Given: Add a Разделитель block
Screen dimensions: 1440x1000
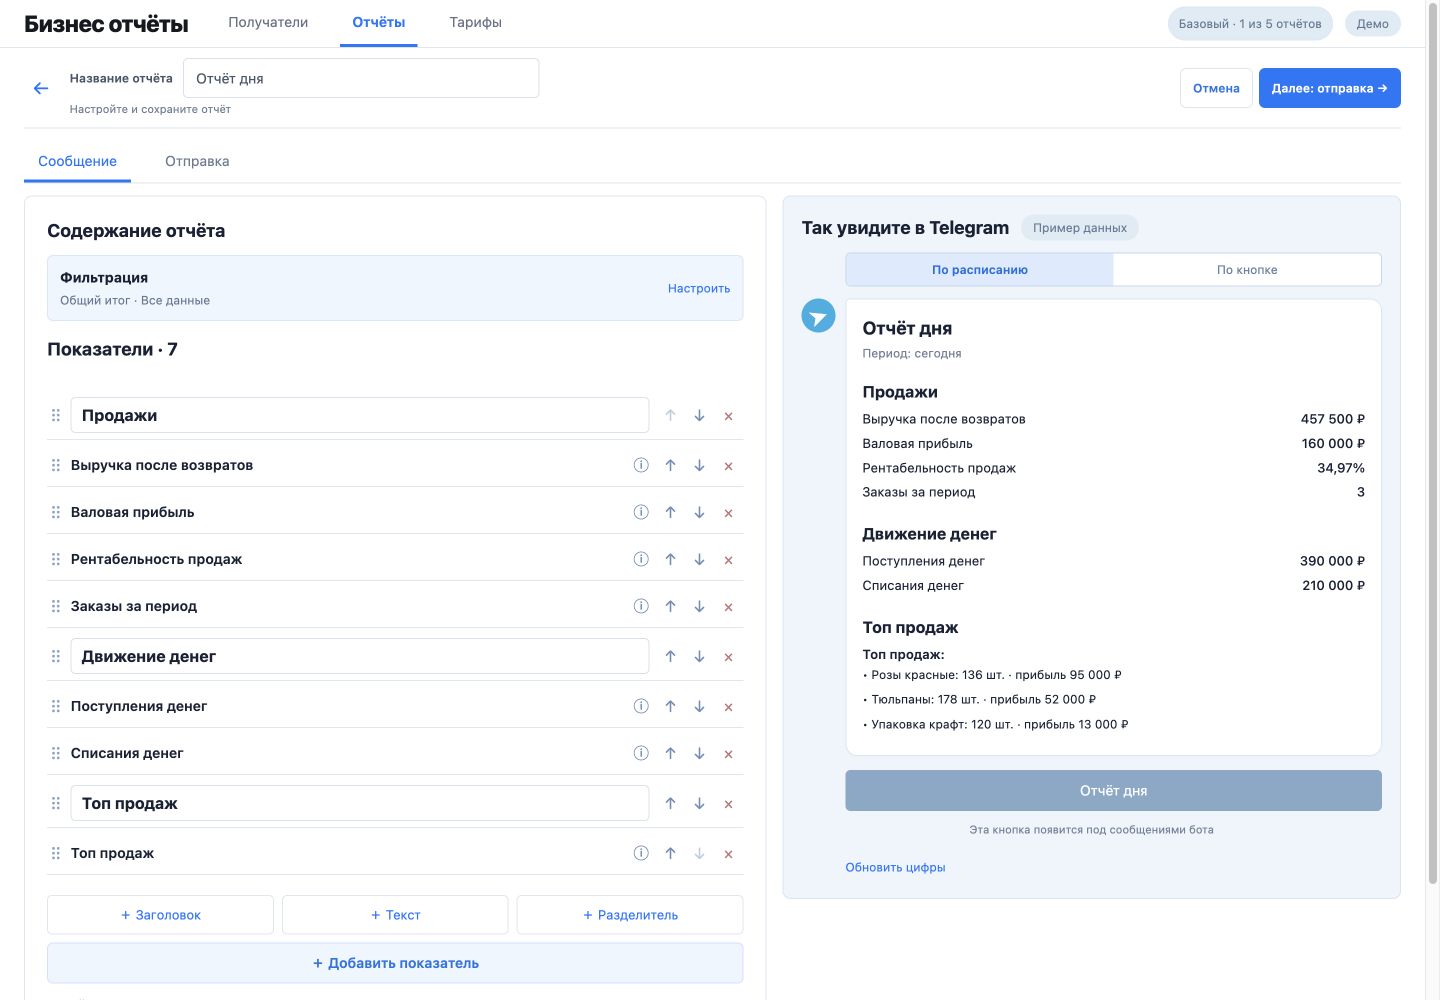Looking at the screenshot, I should (630, 915).
